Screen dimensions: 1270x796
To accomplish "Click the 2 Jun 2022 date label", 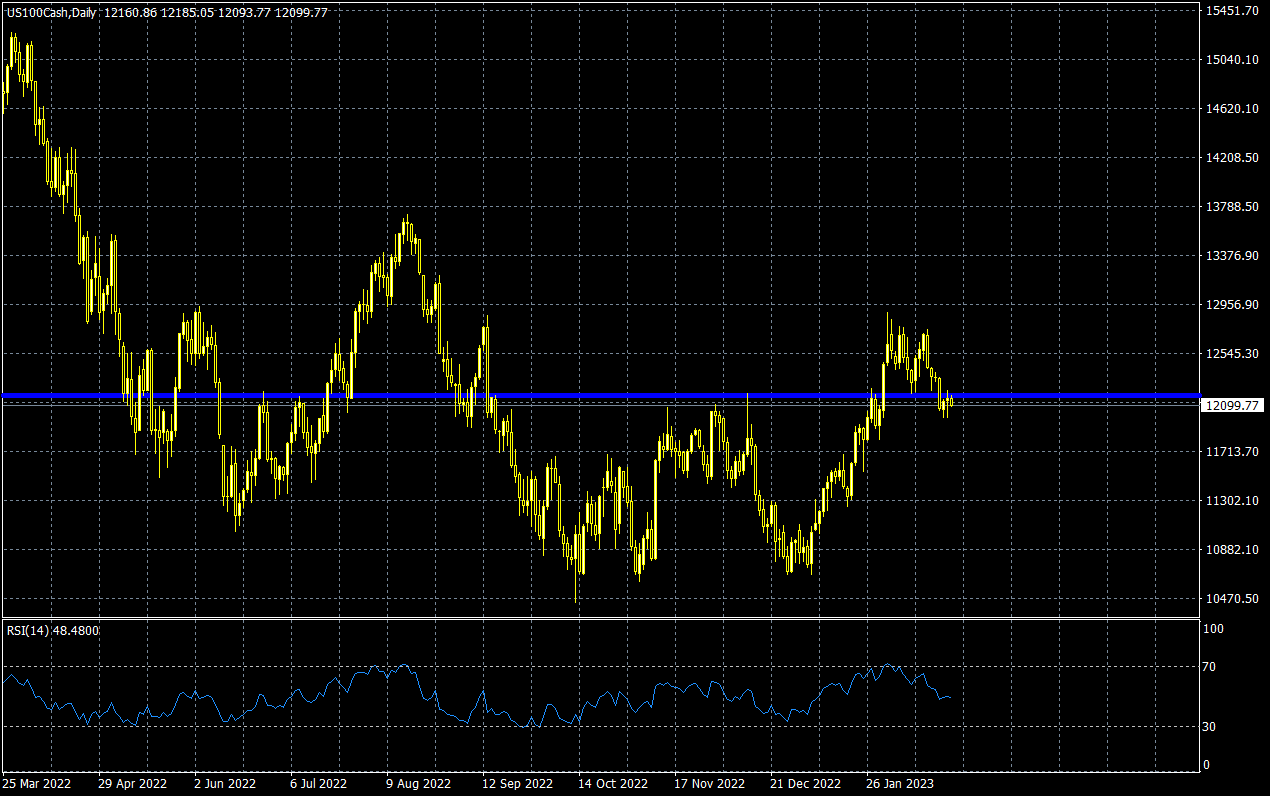I will (x=225, y=784).
